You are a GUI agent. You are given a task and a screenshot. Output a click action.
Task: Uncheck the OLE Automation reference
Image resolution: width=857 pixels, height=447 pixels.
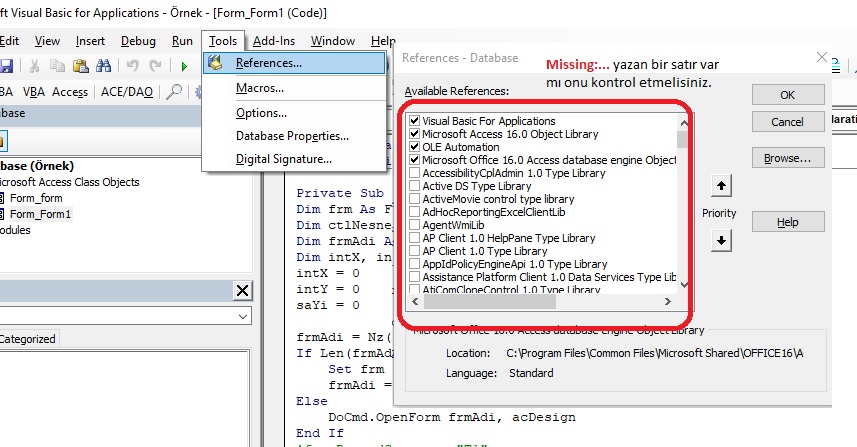pos(414,147)
